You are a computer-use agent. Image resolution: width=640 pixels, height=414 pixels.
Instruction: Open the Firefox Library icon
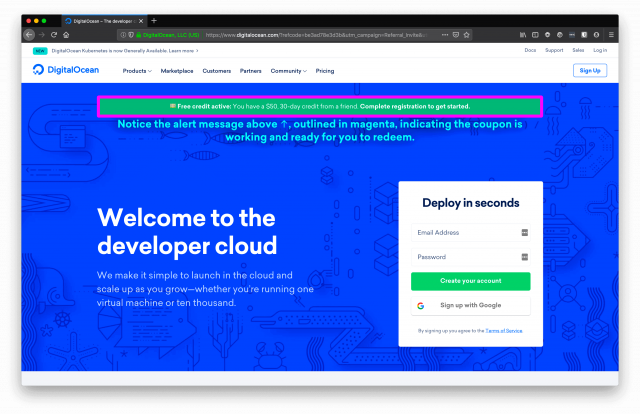click(523, 35)
